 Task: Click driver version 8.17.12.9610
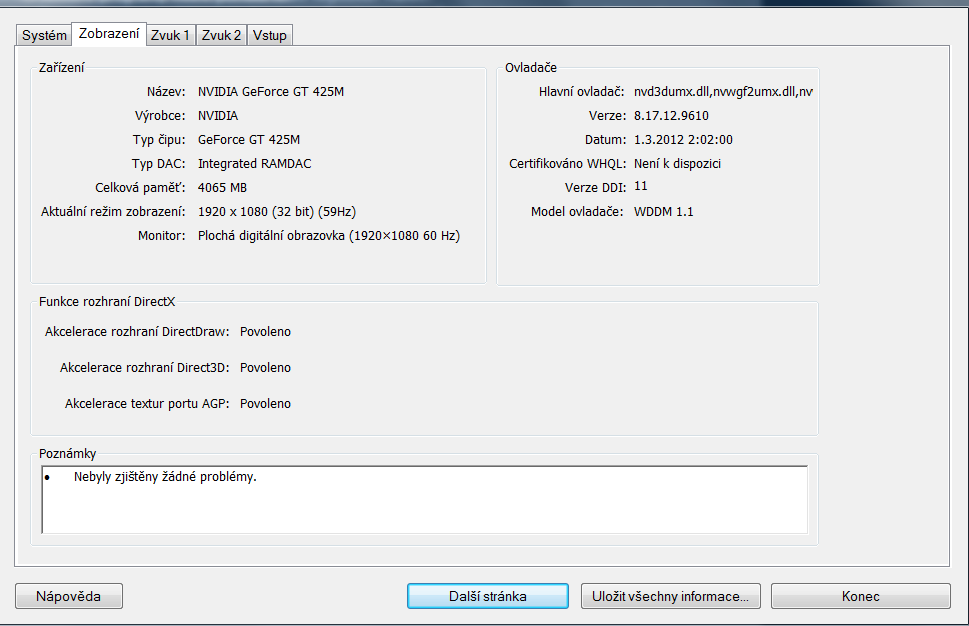[x=671, y=116]
